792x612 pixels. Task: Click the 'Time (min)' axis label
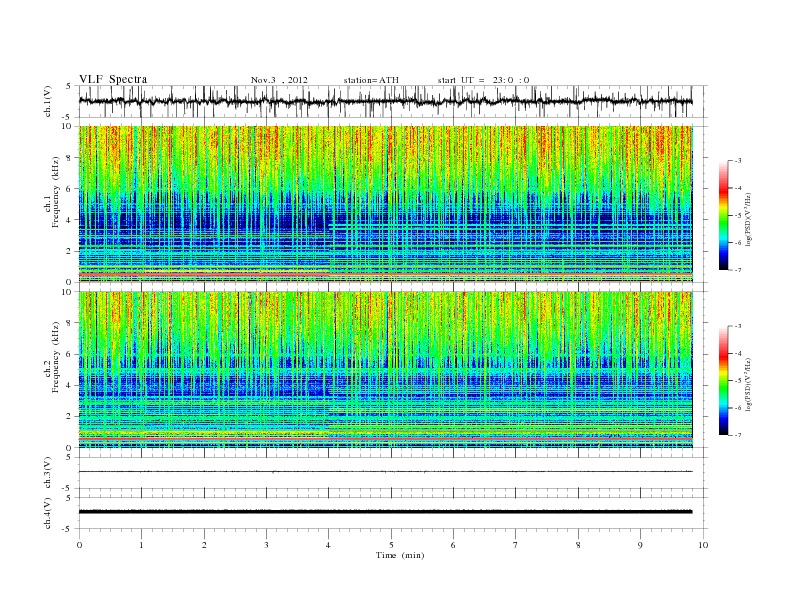click(400, 555)
